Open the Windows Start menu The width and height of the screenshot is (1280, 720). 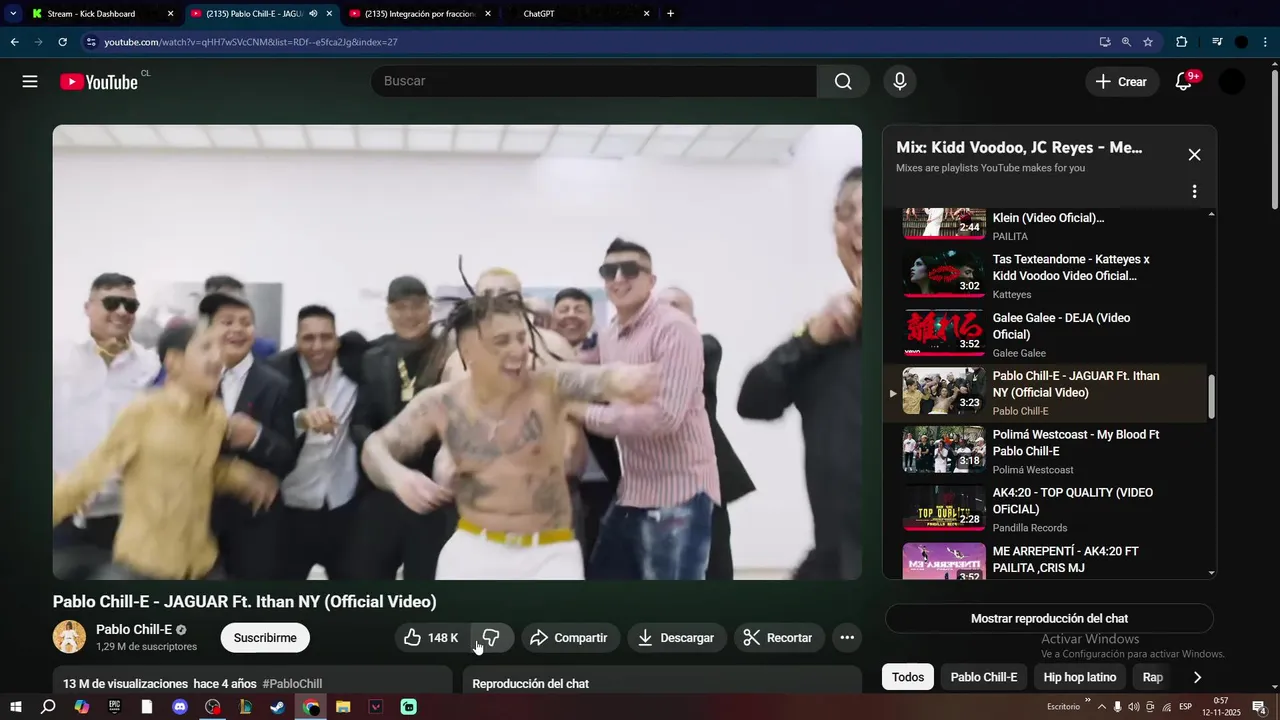pyautogui.click(x=15, y=707)
